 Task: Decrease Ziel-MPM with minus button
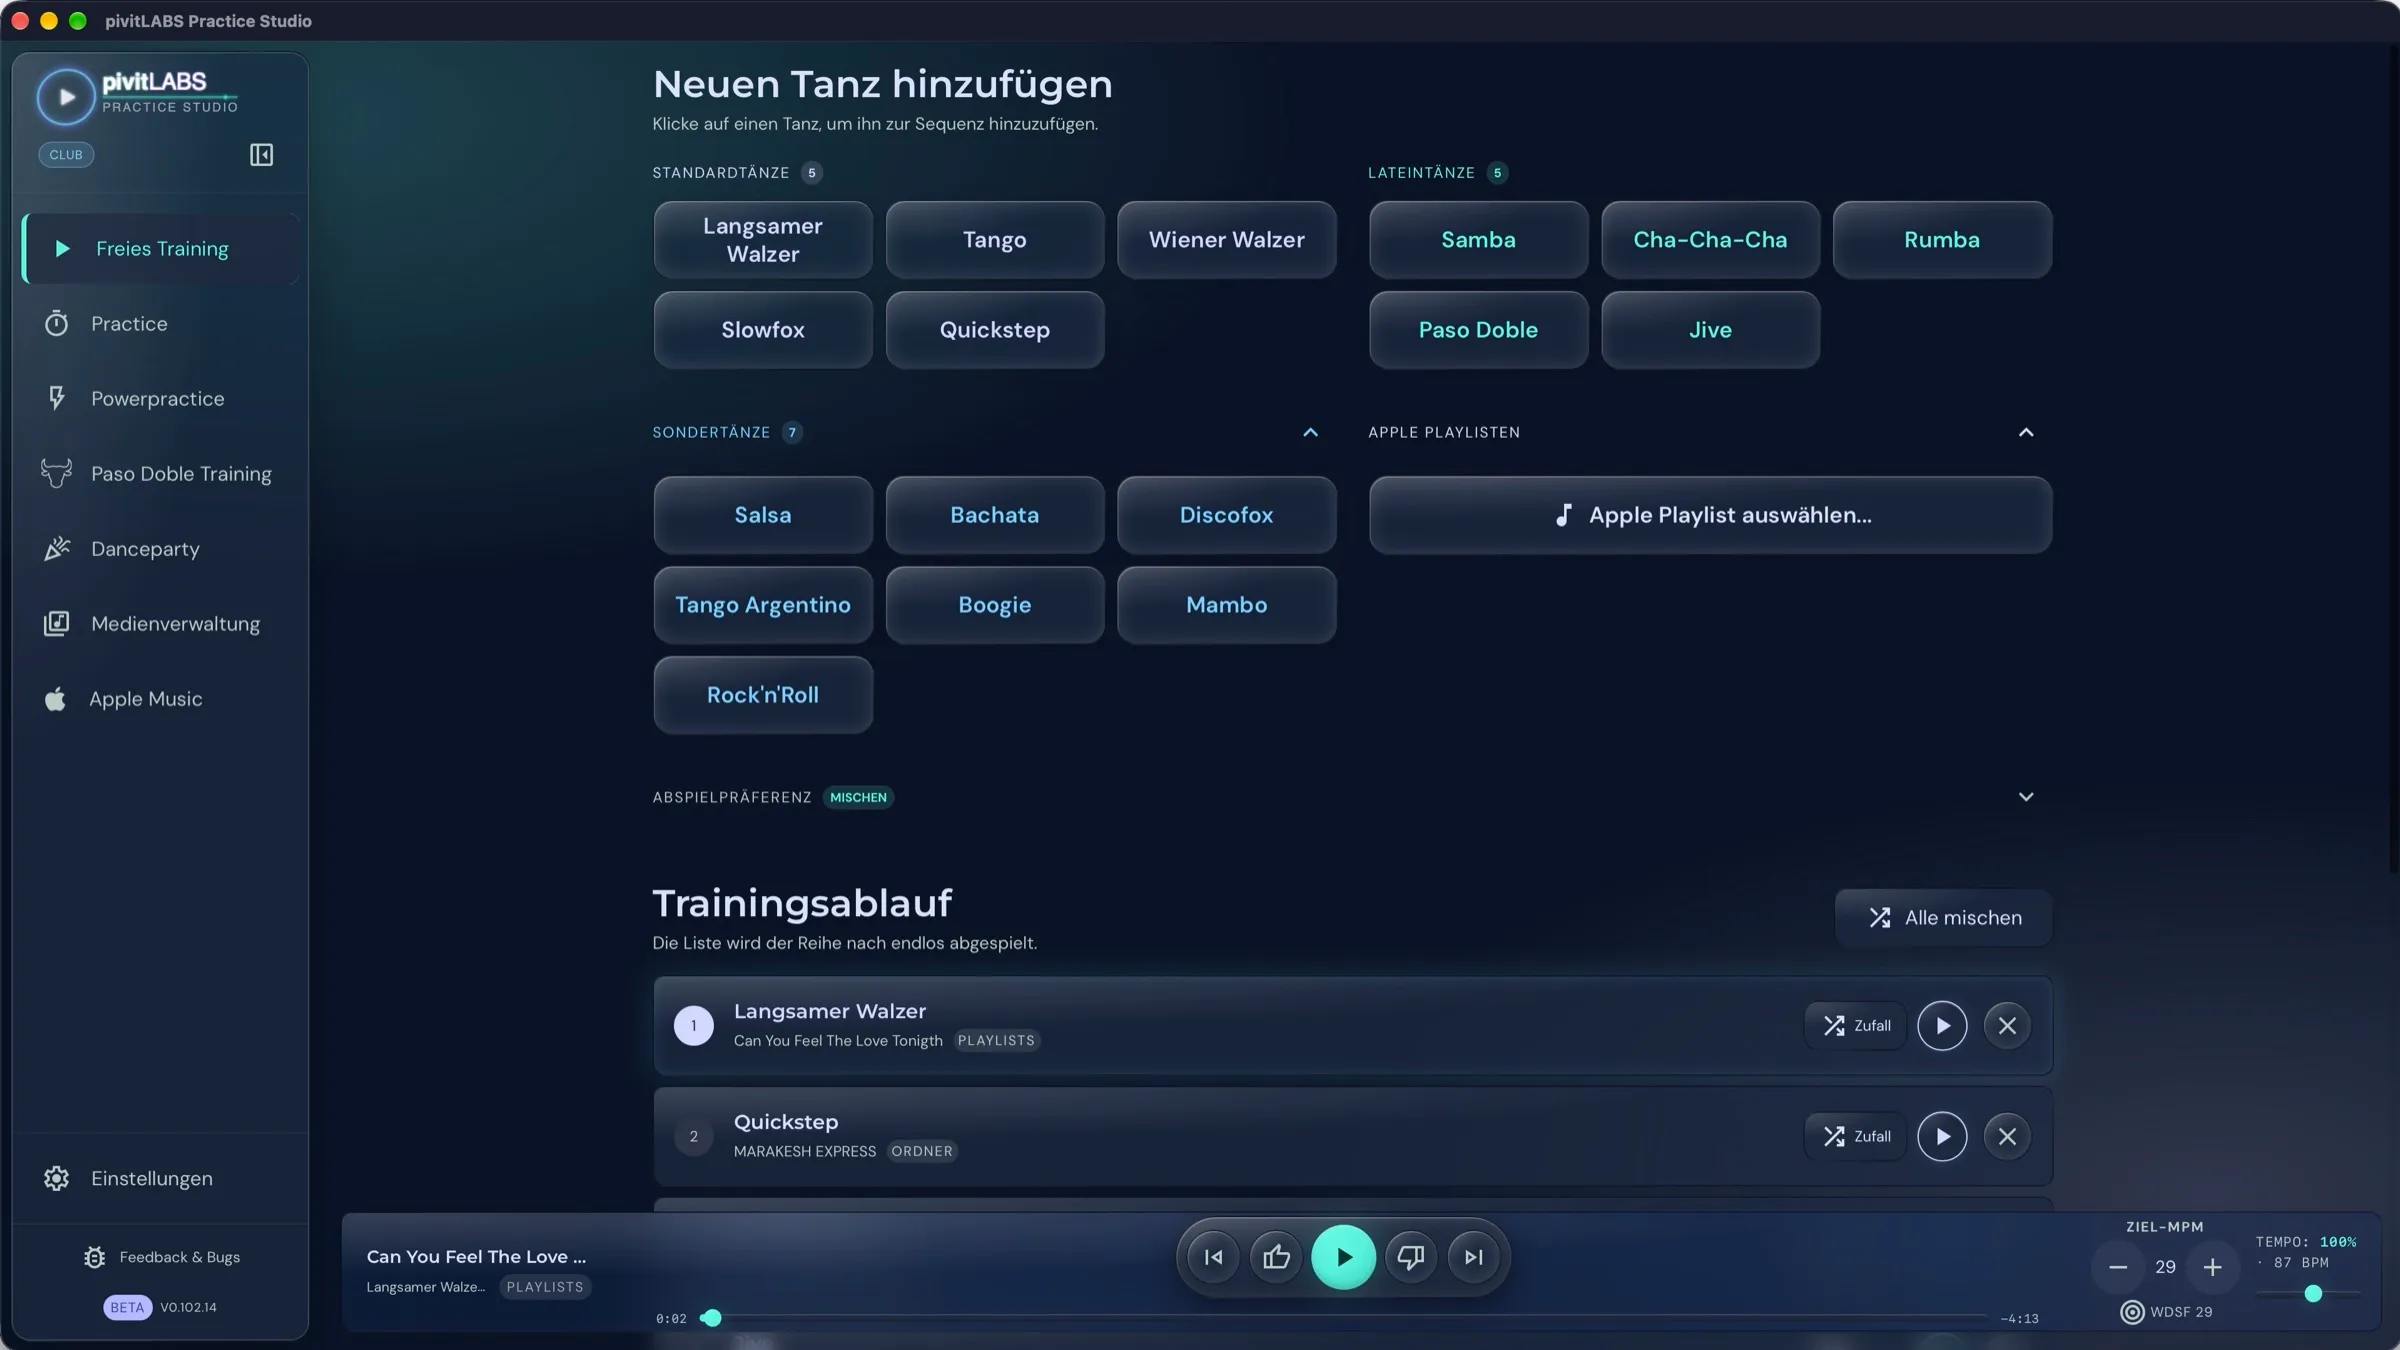(x=2117, y=1267)
